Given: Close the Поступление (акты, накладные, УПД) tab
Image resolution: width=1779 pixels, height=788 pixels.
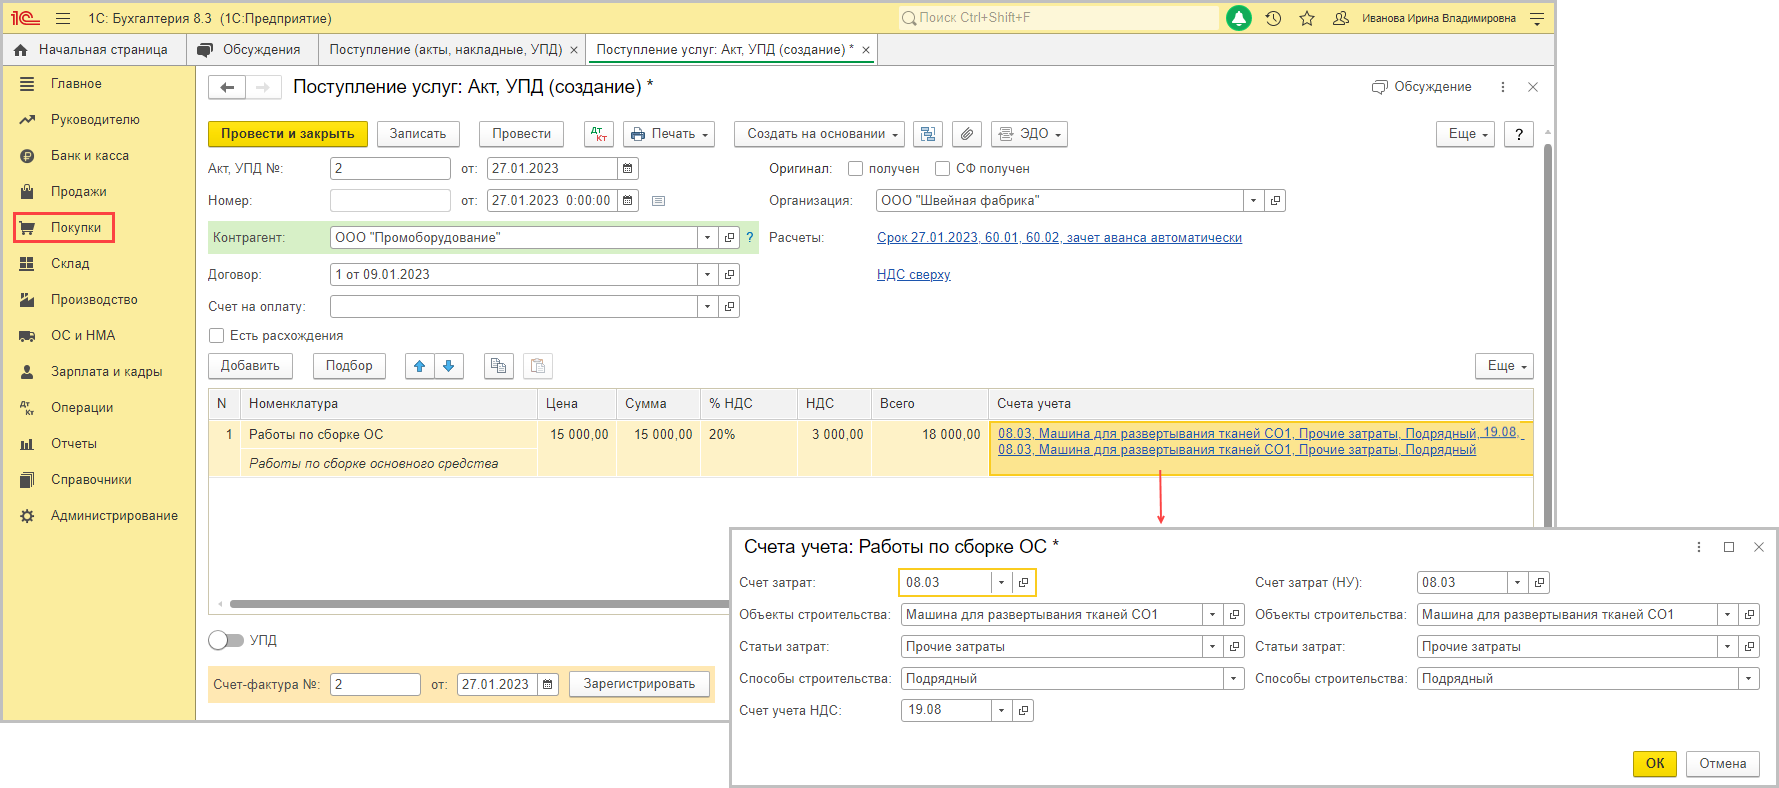Looking at the screenshot, I should (x=574, y=50).
